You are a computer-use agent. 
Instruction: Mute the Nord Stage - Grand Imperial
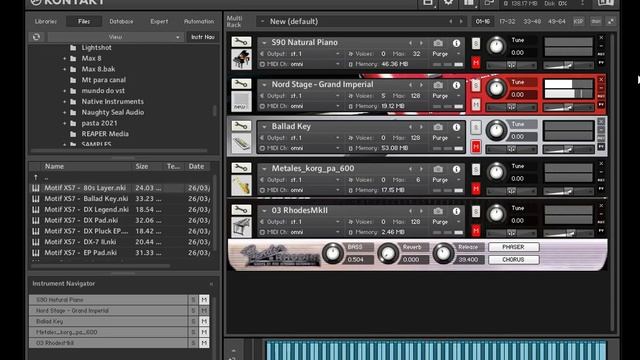click(x=476, y=105)
